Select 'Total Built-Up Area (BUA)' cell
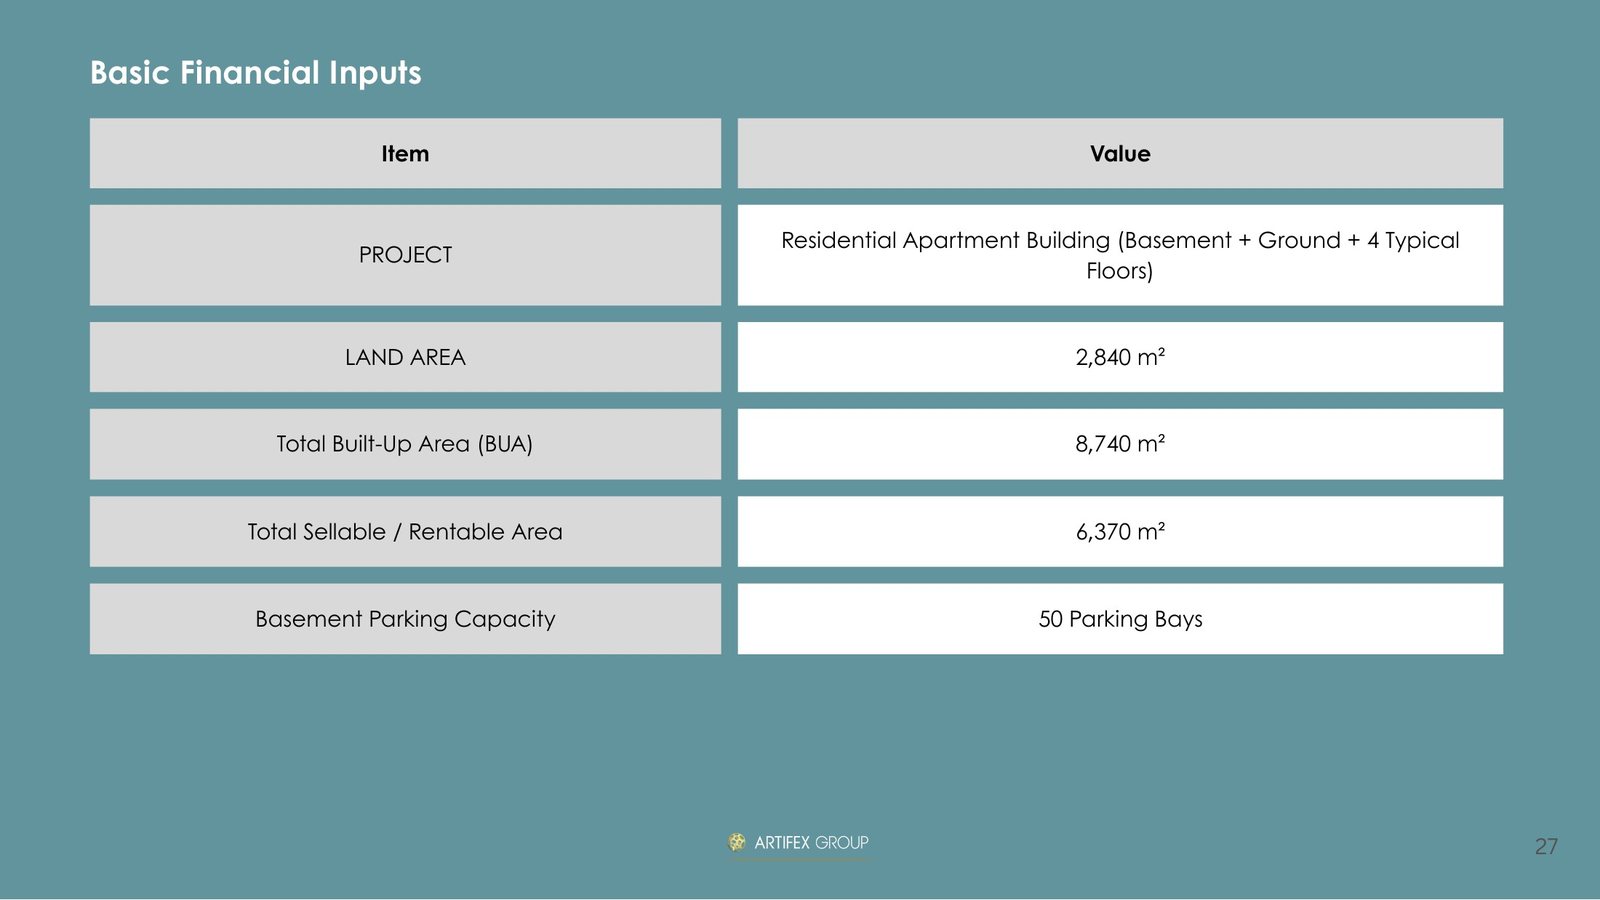 (x=405, y=444)
